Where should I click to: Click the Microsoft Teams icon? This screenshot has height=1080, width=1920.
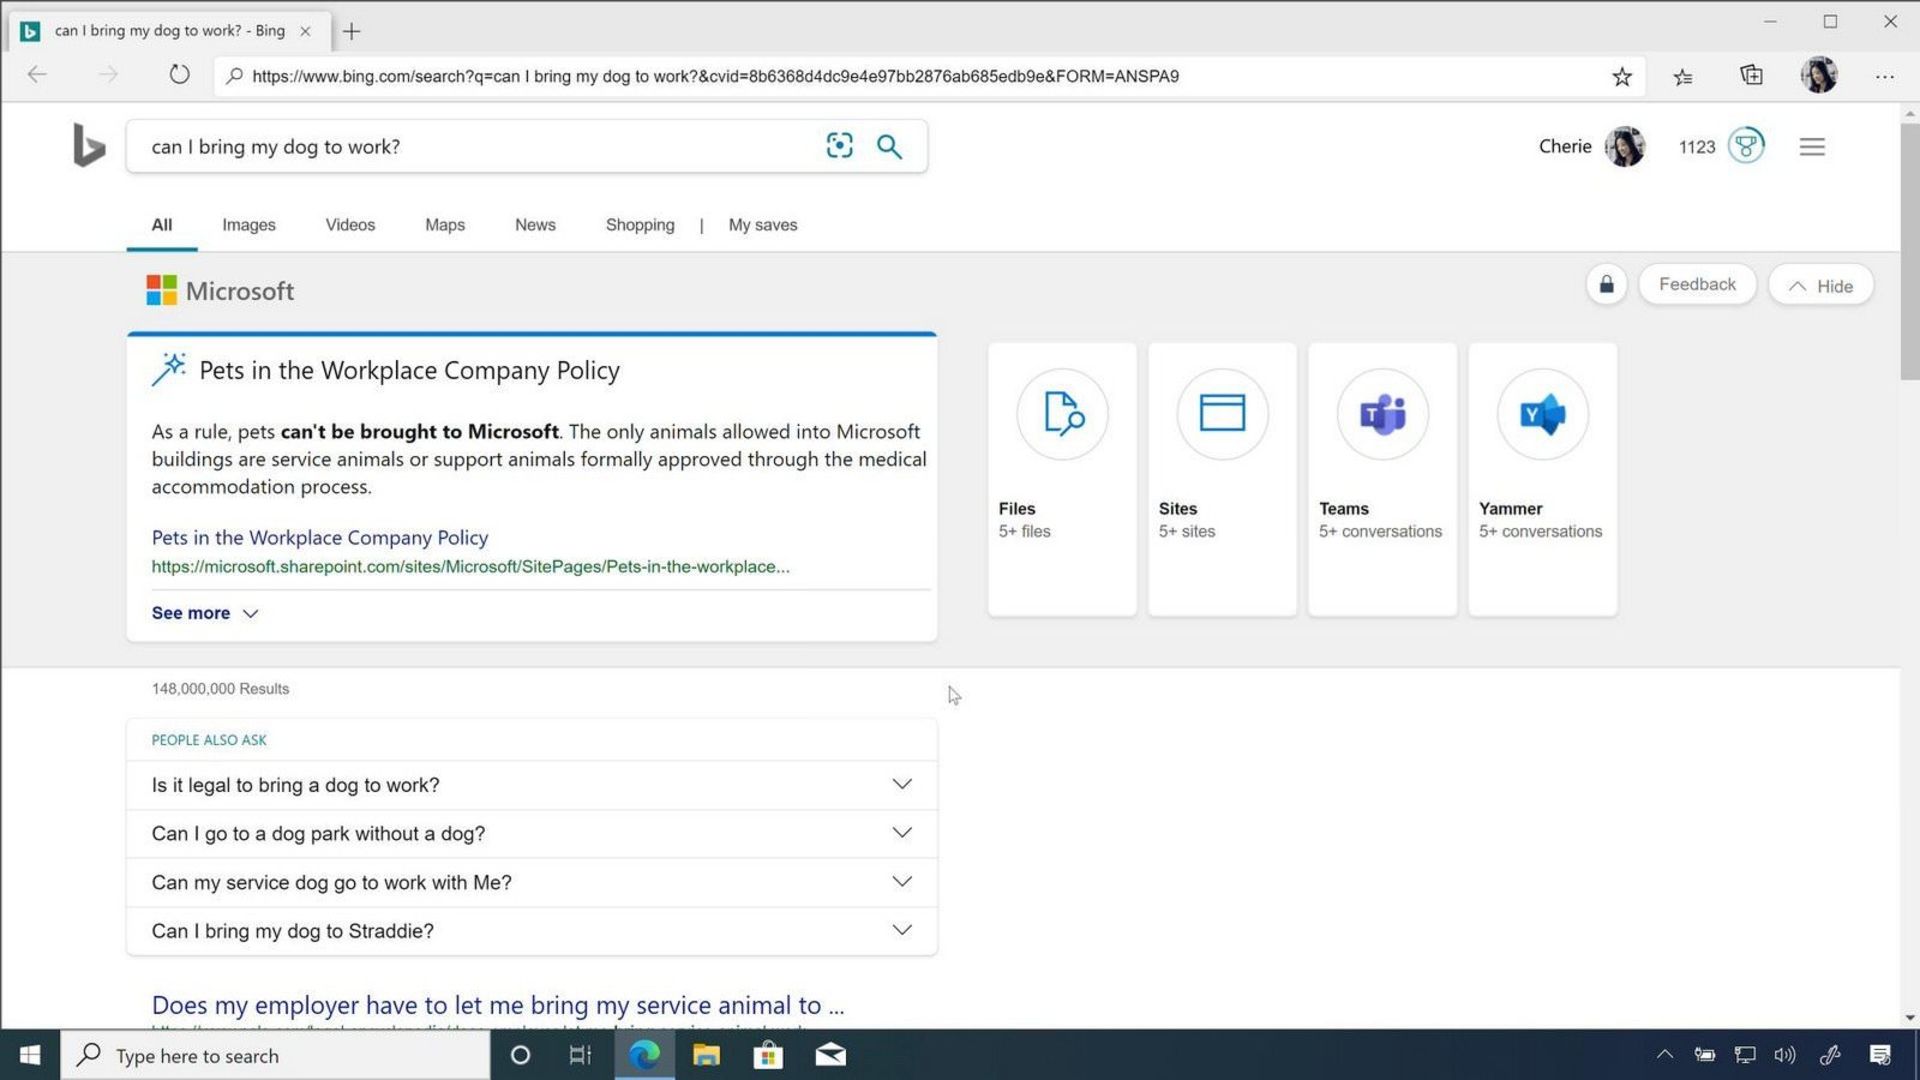click(x=1382, y=413)
